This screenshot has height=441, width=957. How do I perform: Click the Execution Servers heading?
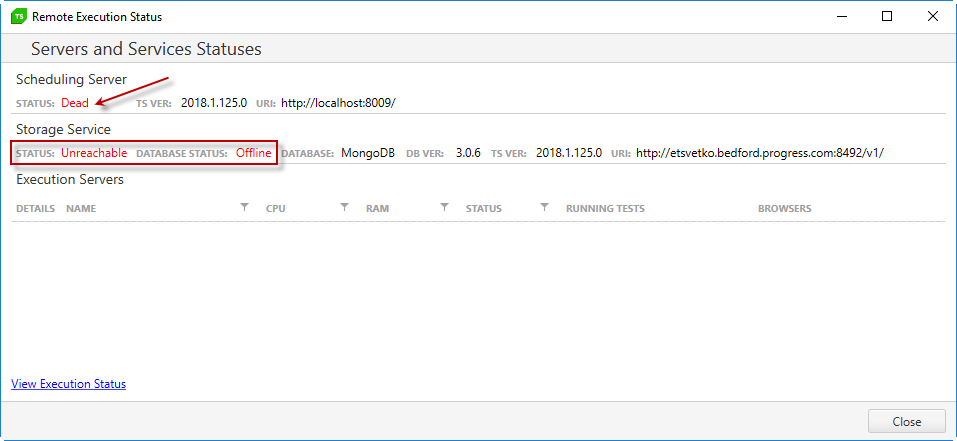(70, 179)
